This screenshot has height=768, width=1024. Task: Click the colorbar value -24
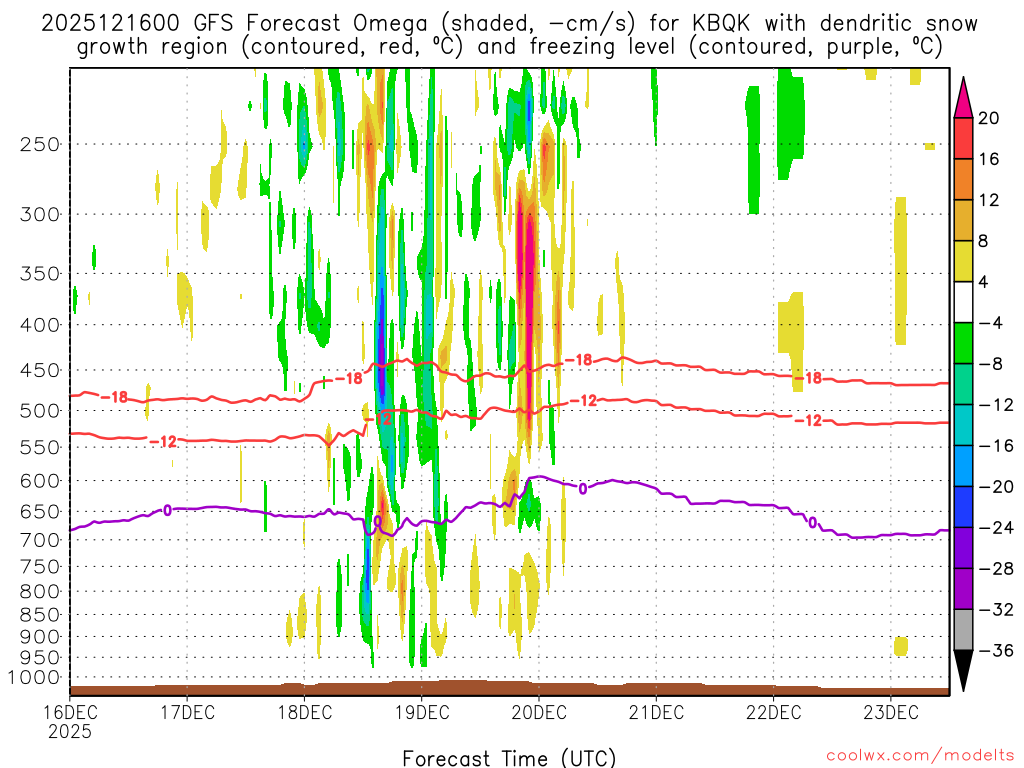pos(996,528)
